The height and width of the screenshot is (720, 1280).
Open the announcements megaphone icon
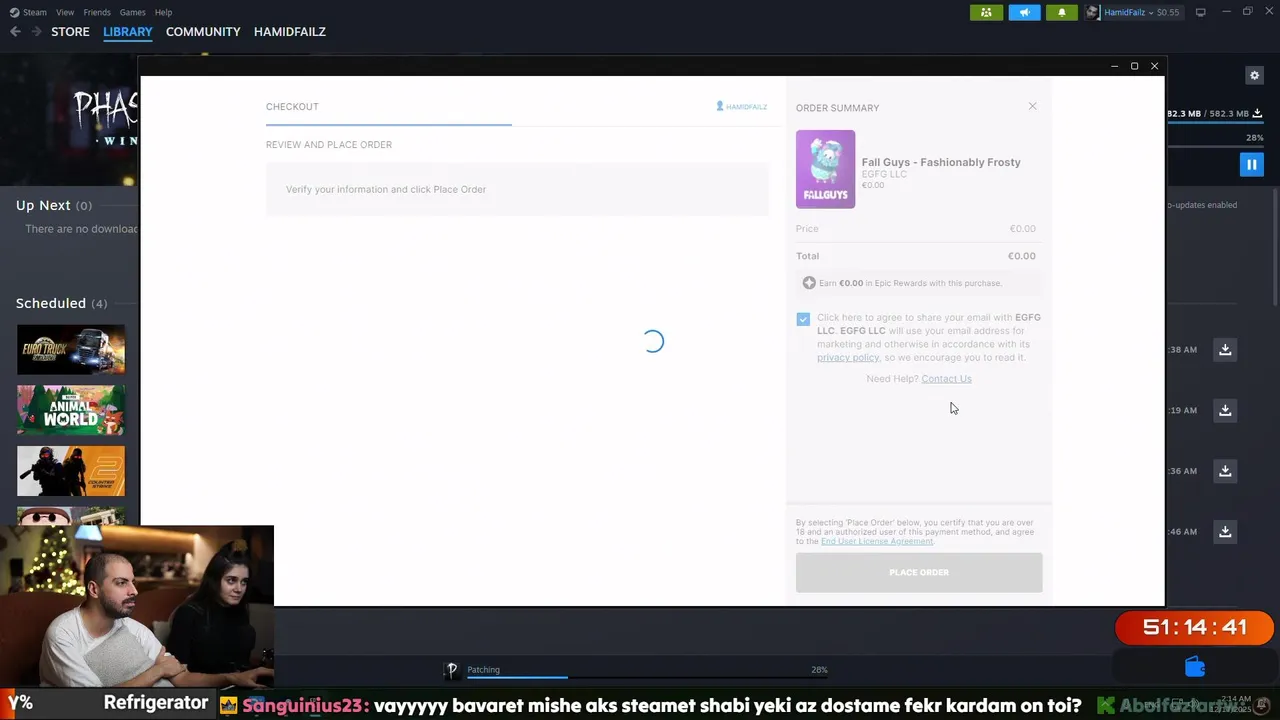click(x=1024, y=12)
